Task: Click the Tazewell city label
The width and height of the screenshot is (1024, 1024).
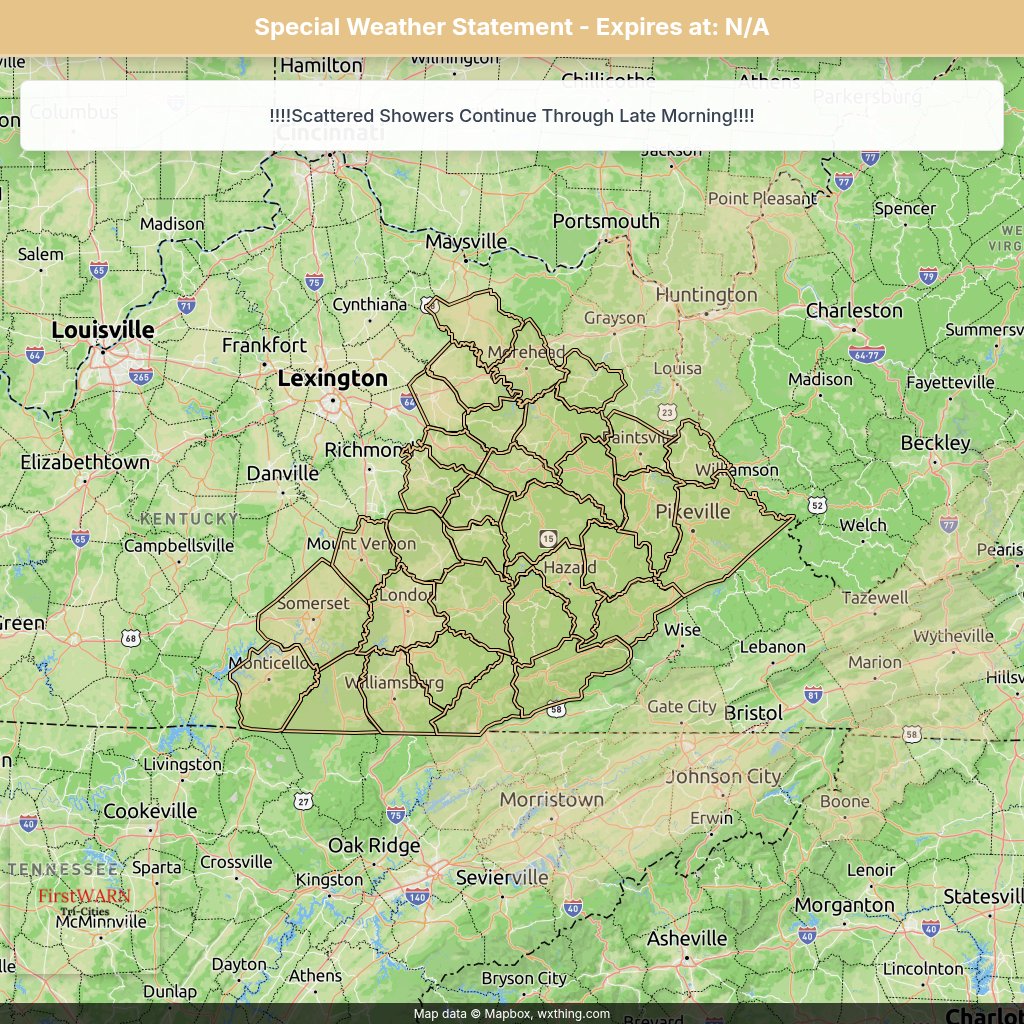Action: tap(874, 598)
